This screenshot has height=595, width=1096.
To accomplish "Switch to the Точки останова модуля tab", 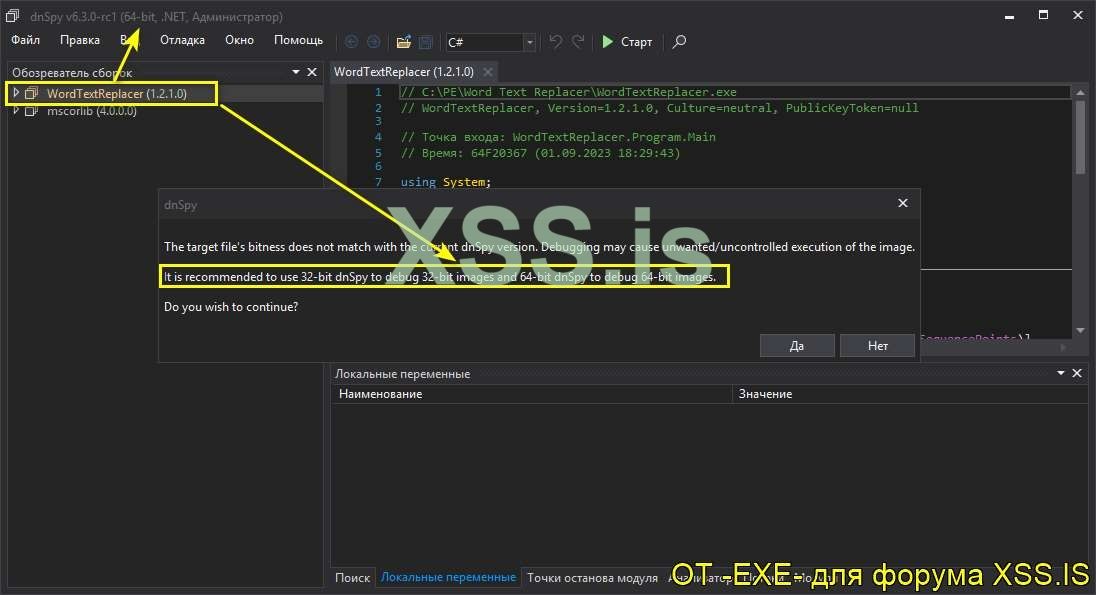I will click(x=592, y=578).
